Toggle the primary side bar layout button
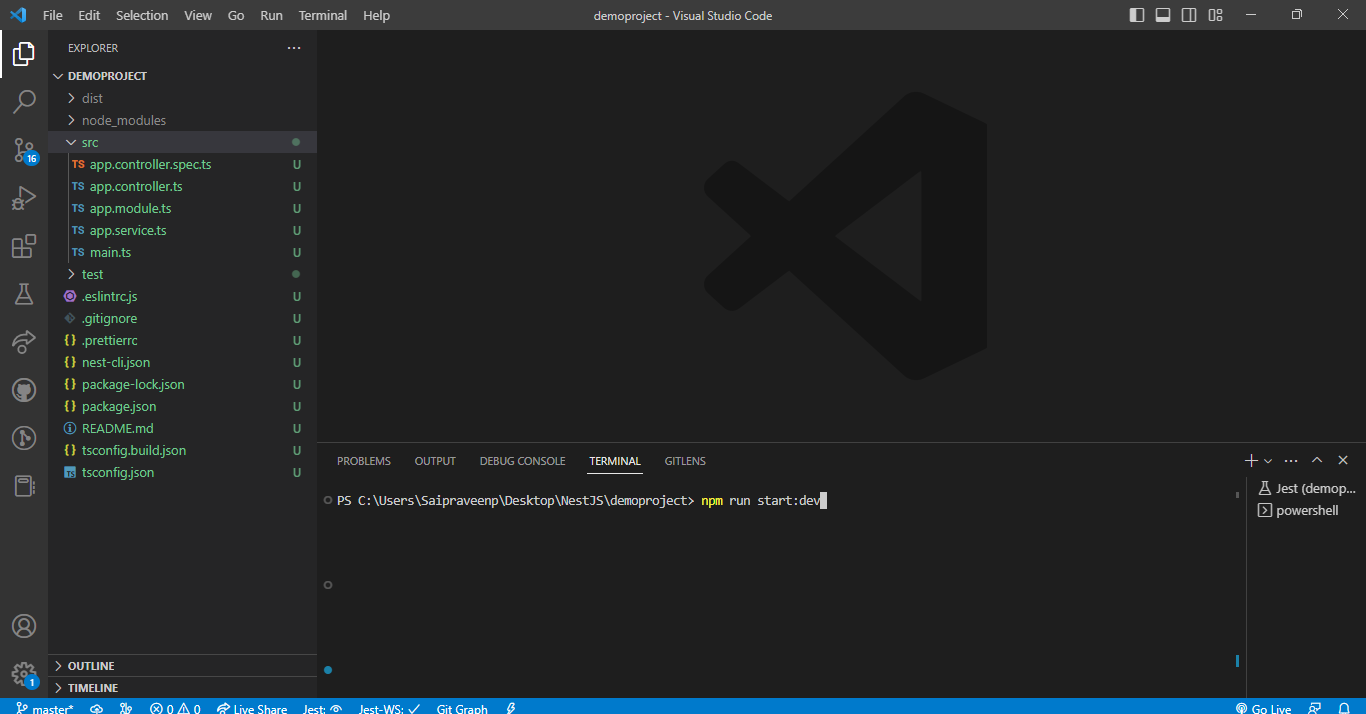 pos(1137,15)
